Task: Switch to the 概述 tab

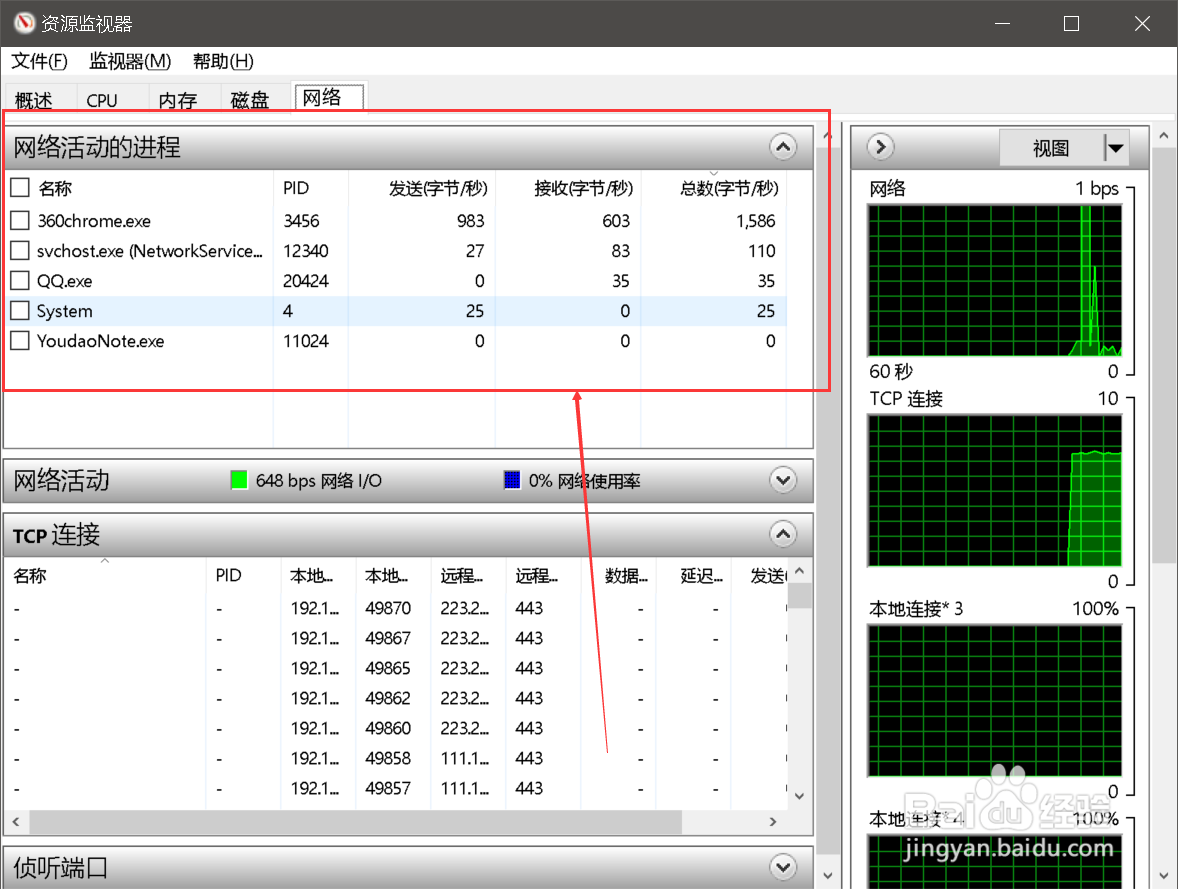Action: point(34,100)
